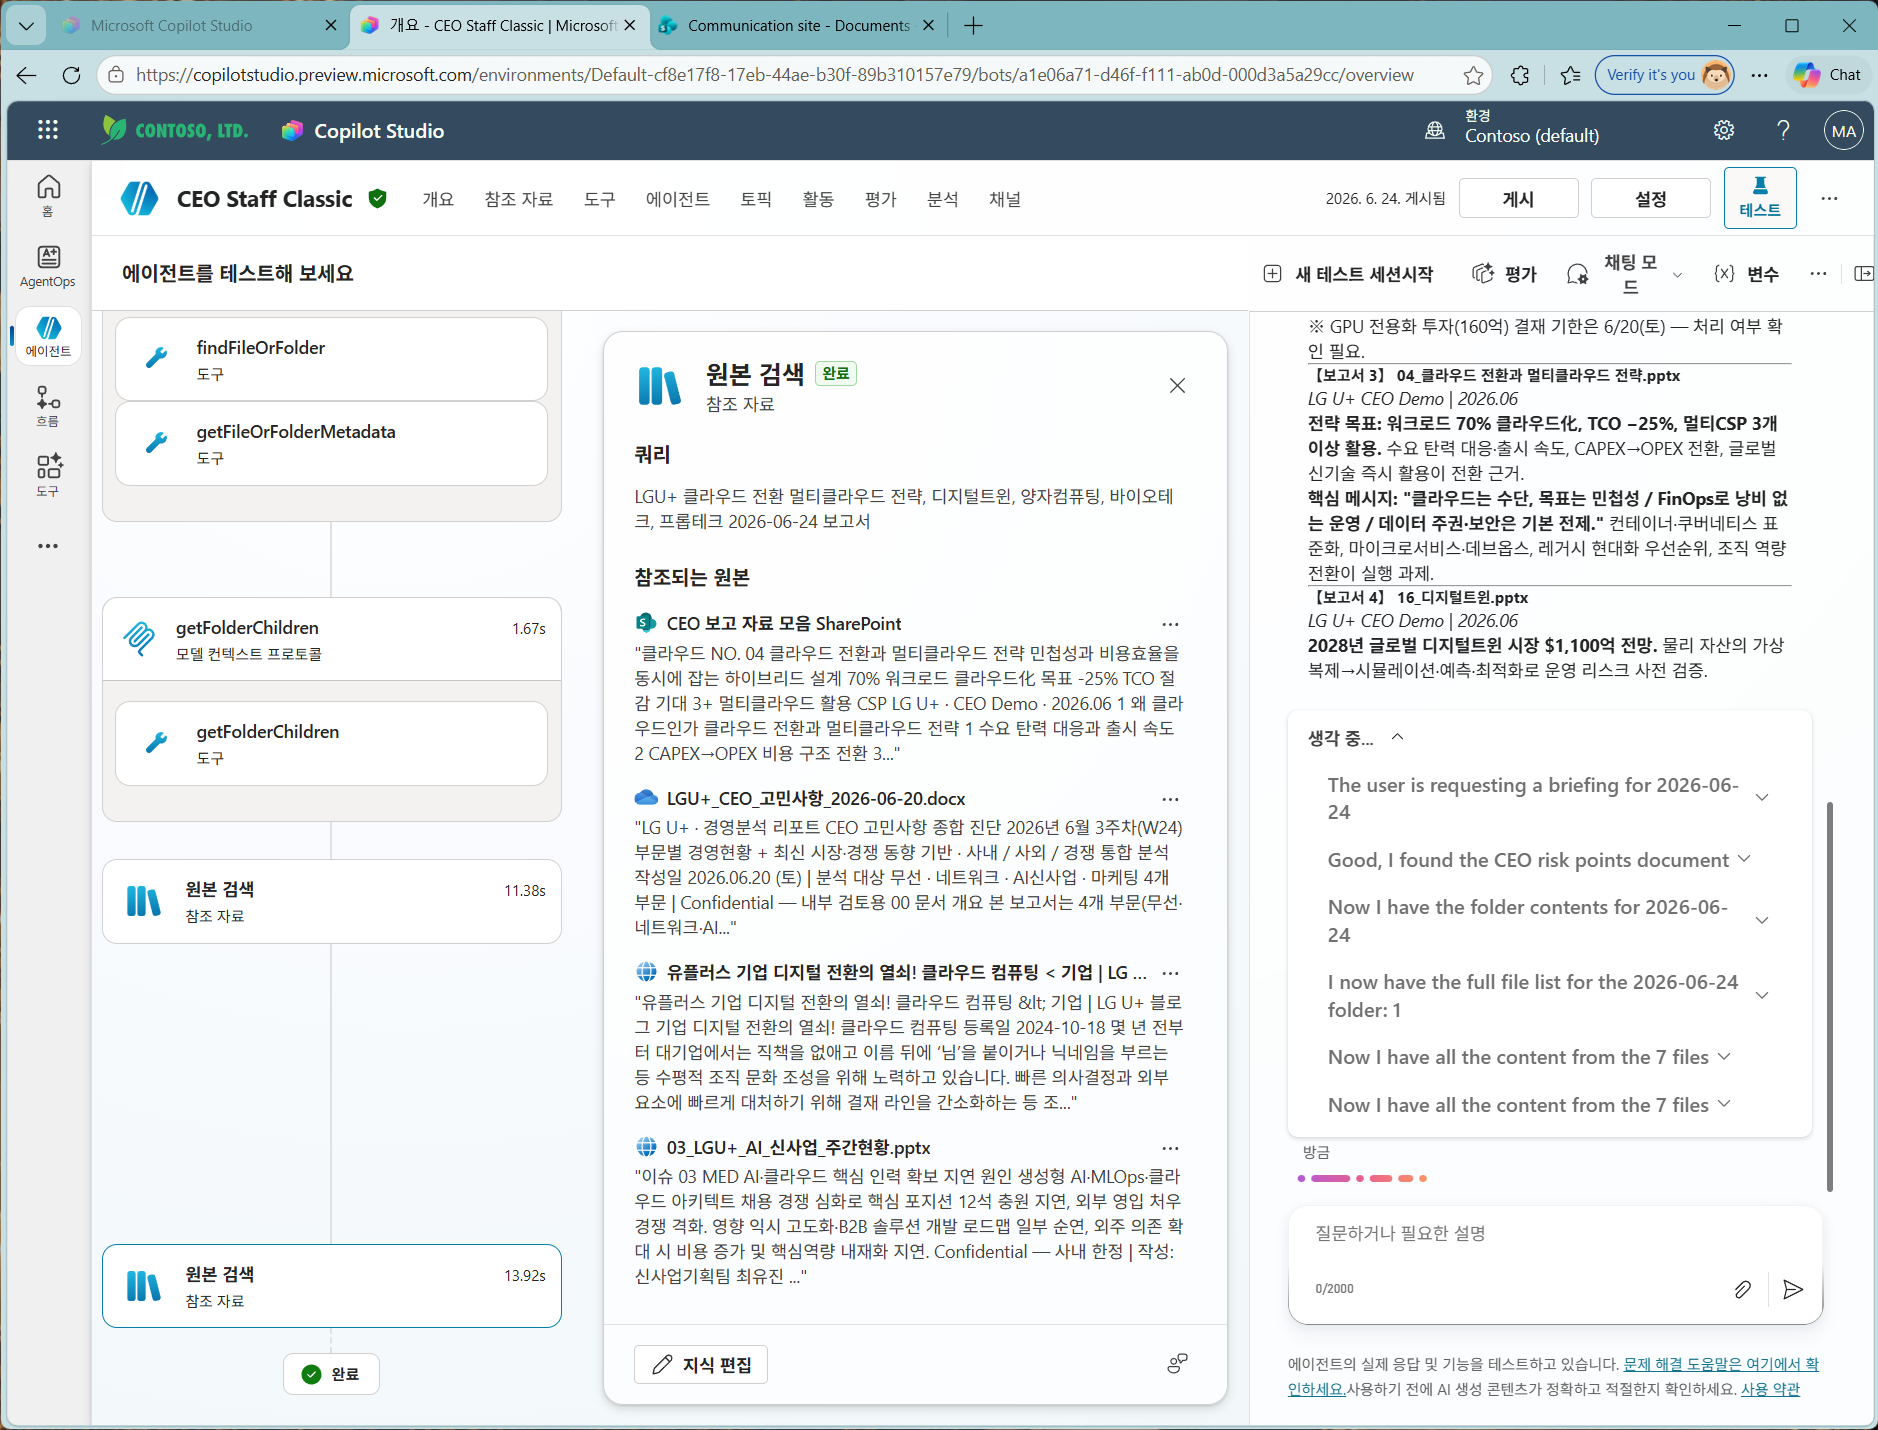The height and width of the screenshot is (1430, 1878).
Task: Switch to the 분석 tab
Action: (942, 199)
